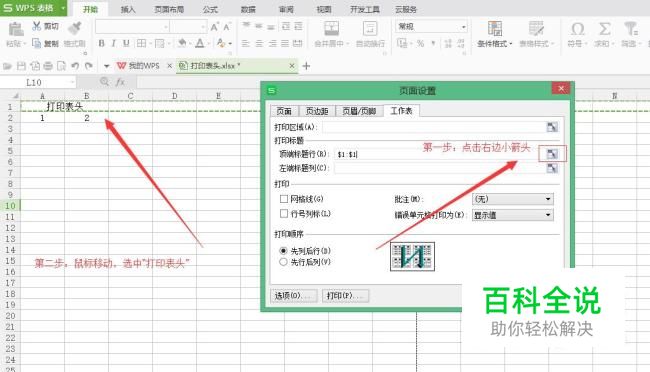Open the number format dropdown showing 常规
Viewport: 650px width, 372px height.
[463, 27]
